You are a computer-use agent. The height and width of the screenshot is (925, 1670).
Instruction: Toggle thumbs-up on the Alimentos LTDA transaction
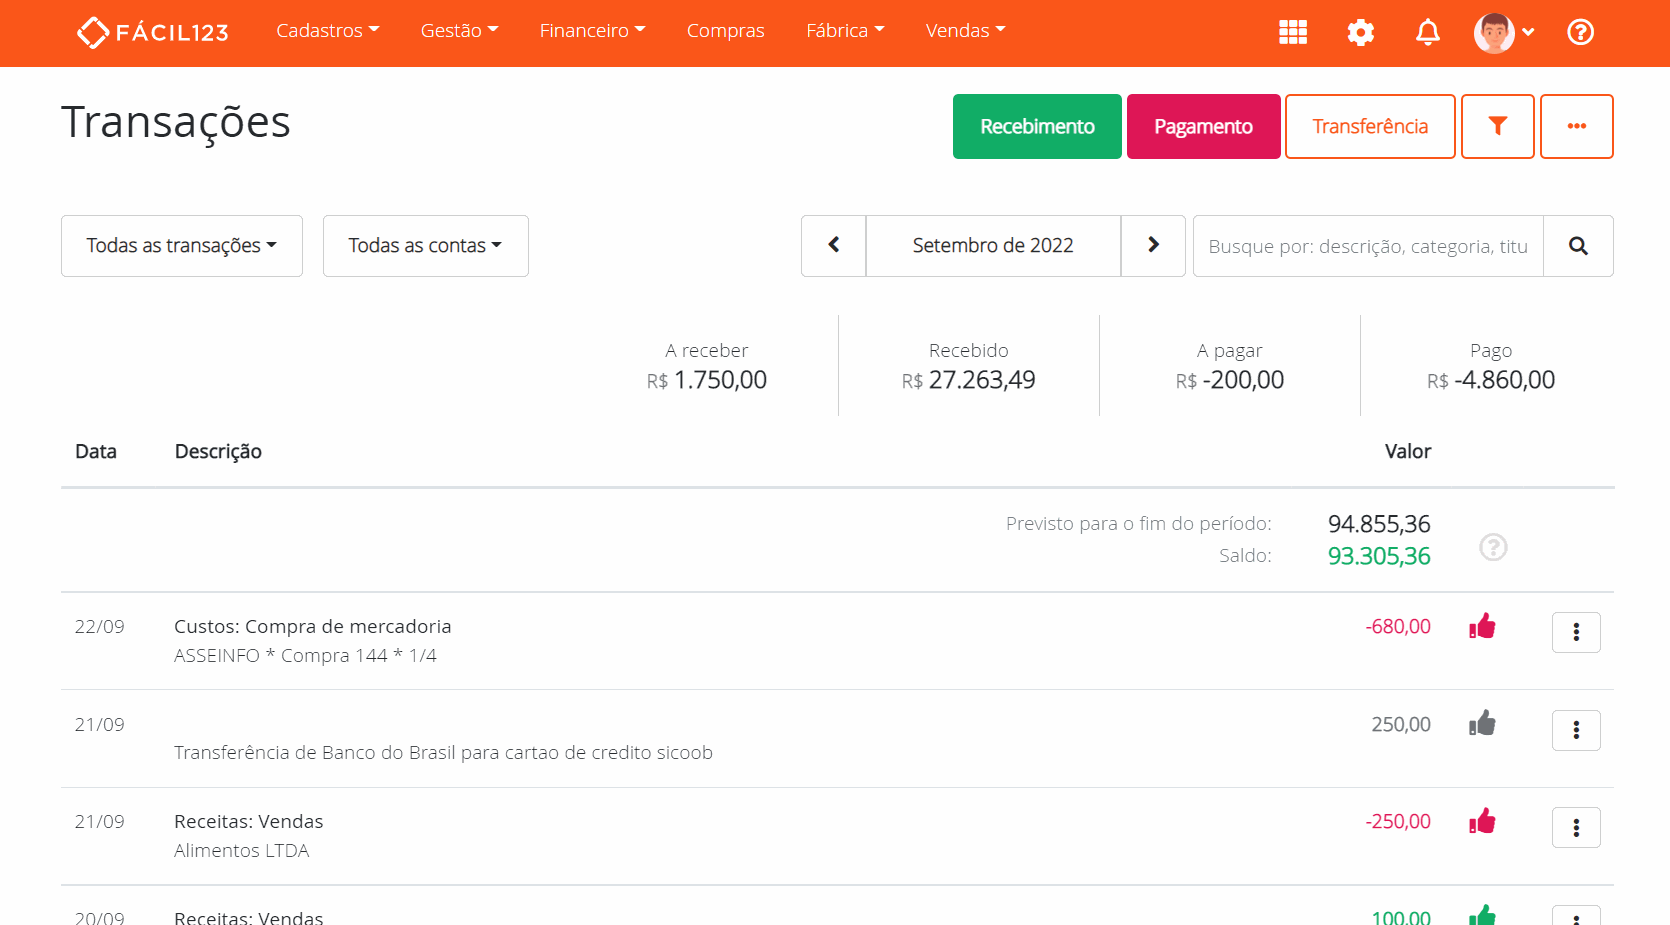1482,821
